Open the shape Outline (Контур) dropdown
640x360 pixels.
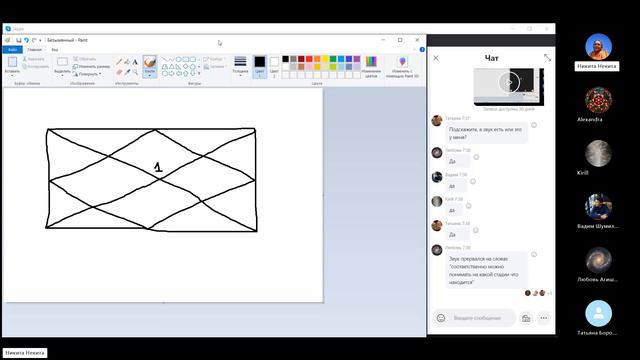(214, 59)
